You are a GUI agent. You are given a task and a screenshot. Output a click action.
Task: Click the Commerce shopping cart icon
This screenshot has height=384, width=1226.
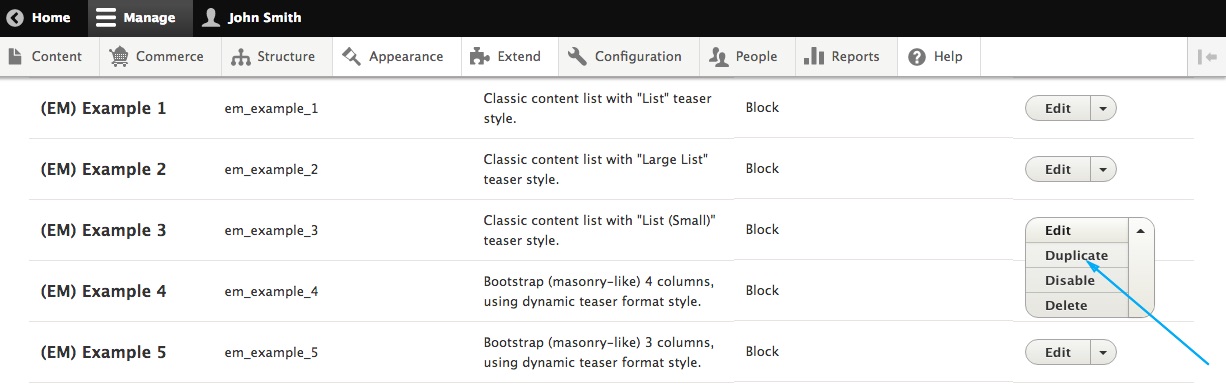click(119, 56)
